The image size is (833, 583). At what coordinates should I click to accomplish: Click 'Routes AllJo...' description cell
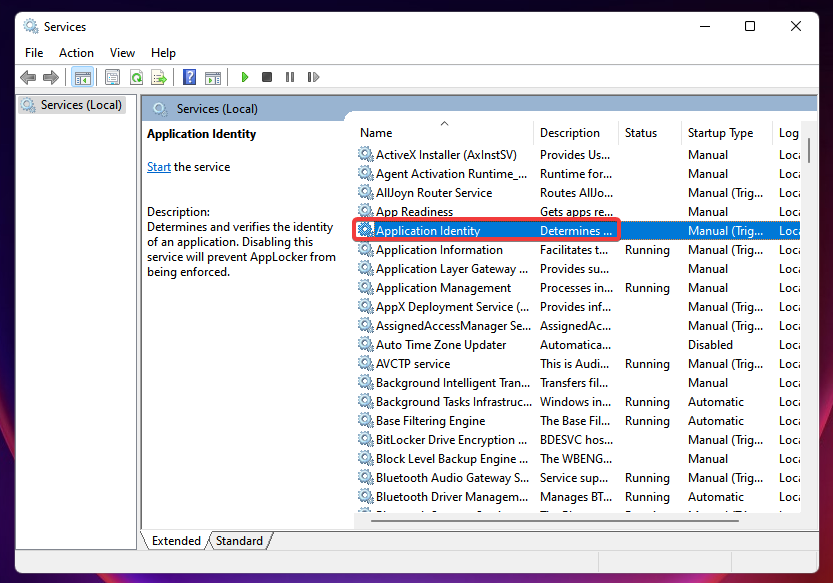point(576,192)
